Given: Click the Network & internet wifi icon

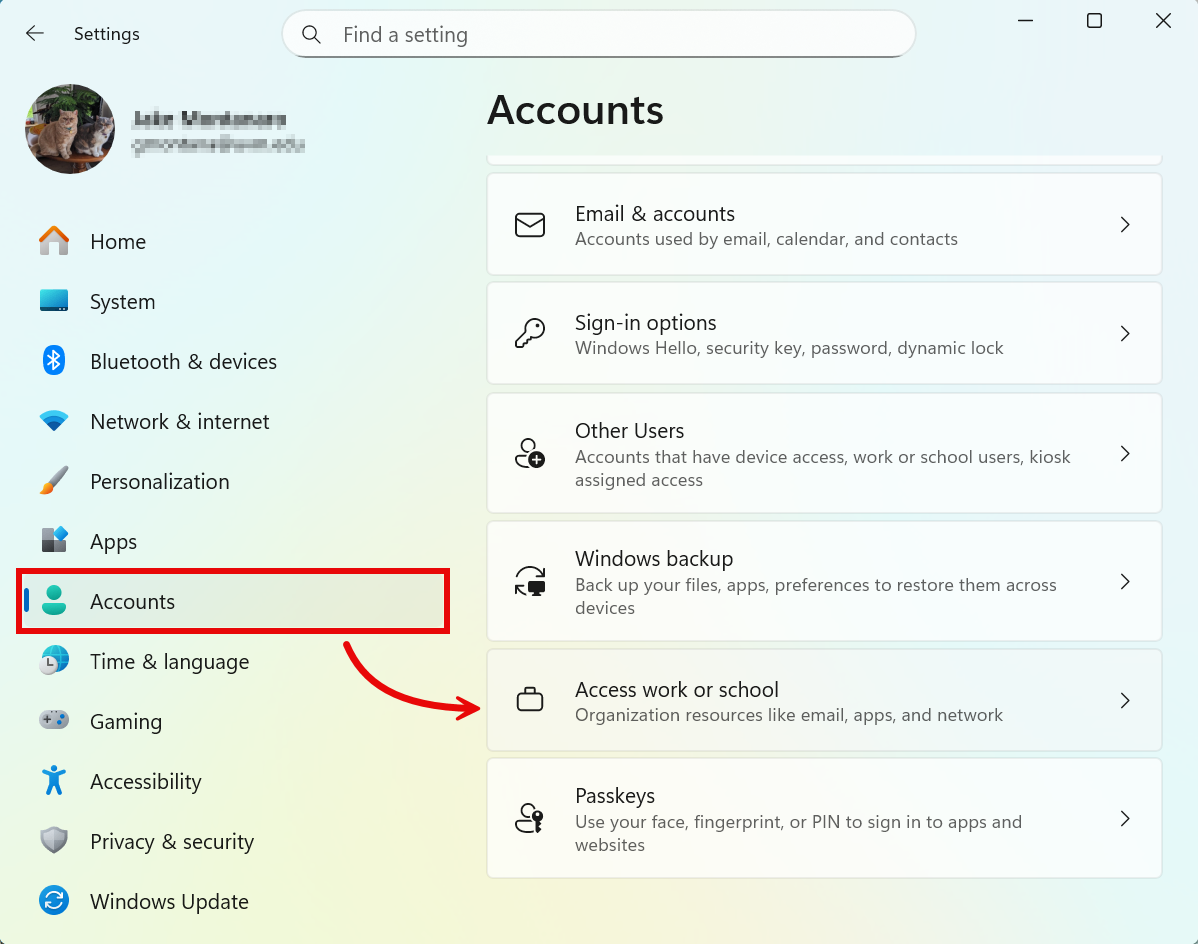Looking at the screenshot, I should click(x=54, y=421).
